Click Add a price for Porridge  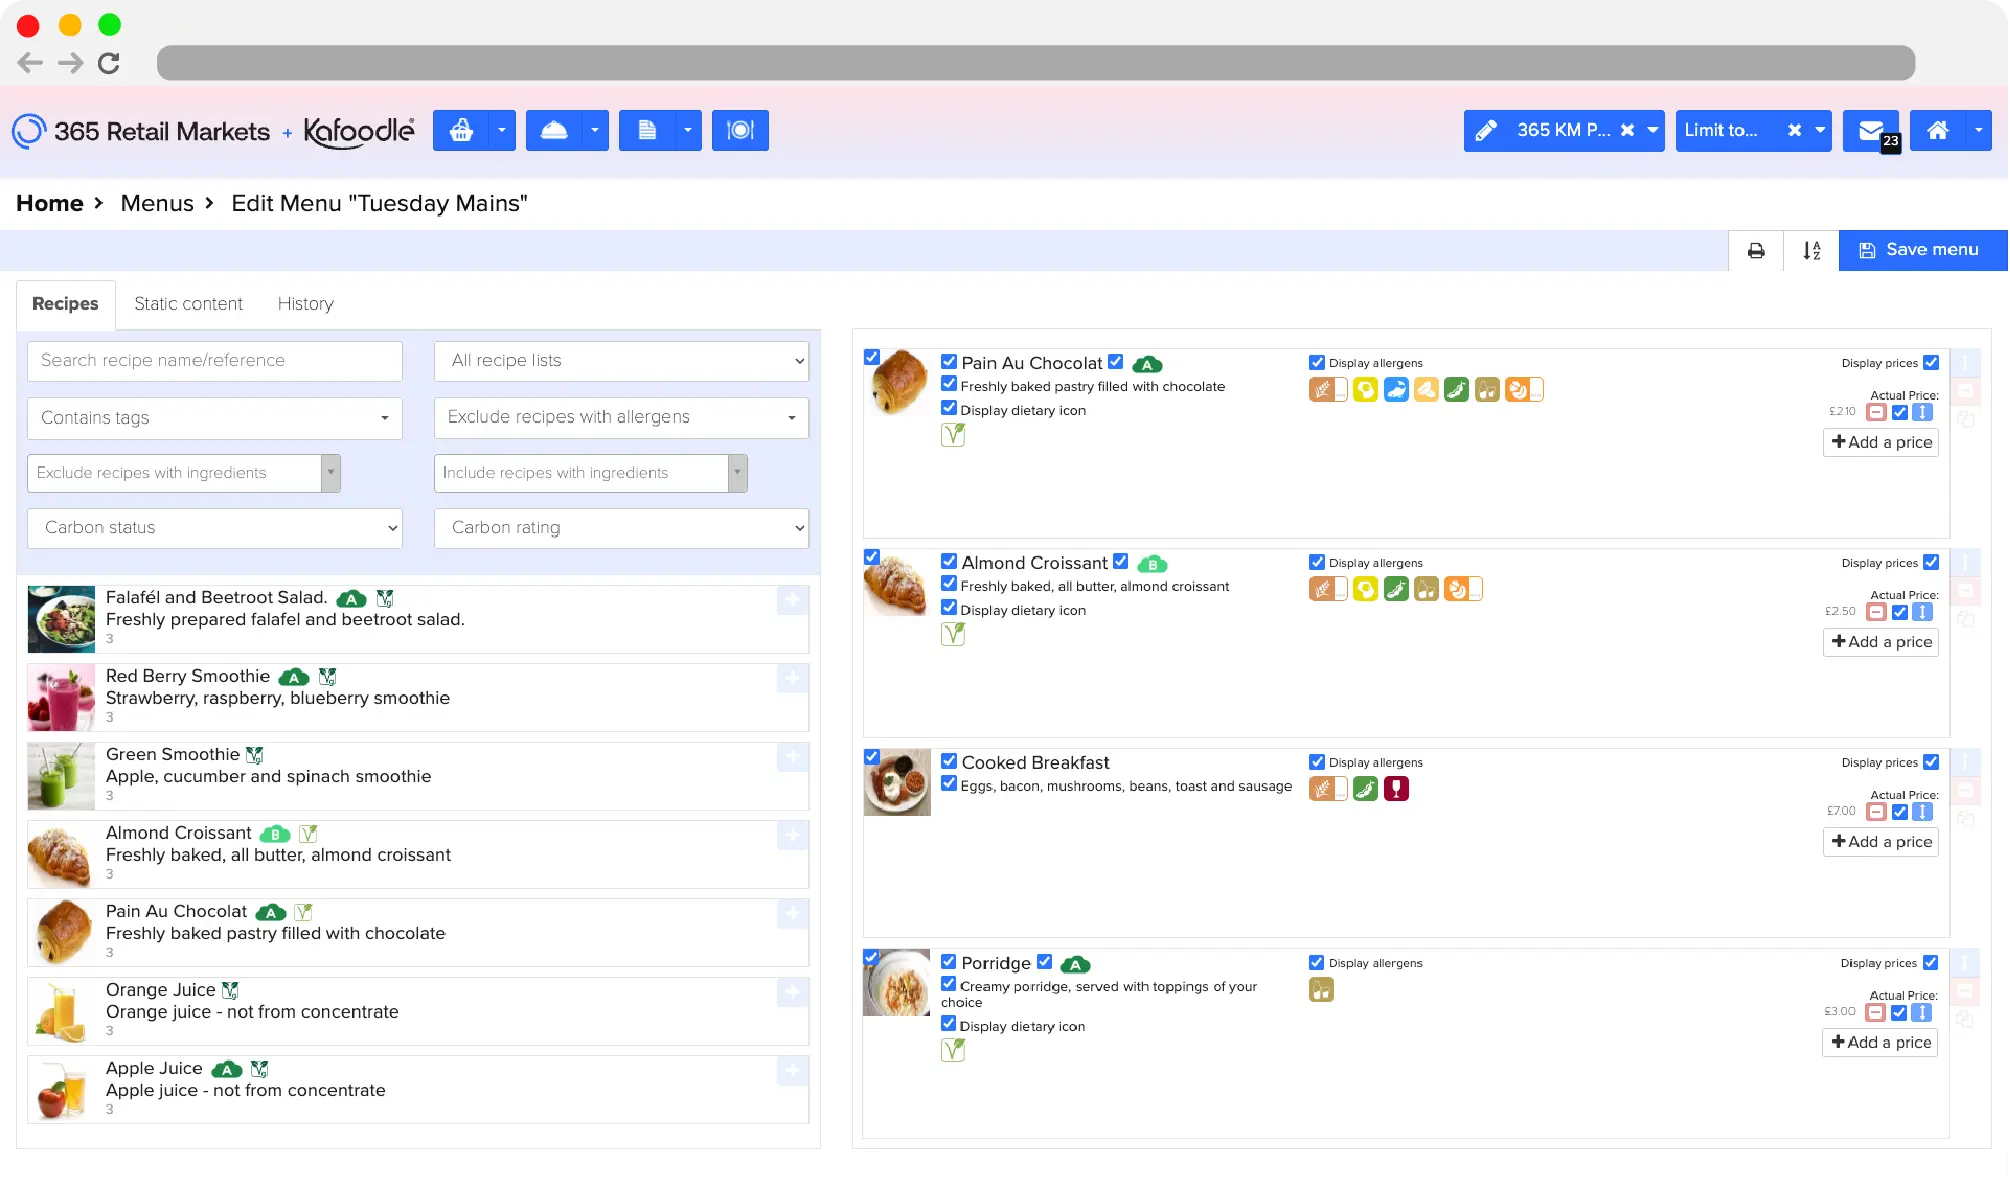(x=1880, y=1042)
